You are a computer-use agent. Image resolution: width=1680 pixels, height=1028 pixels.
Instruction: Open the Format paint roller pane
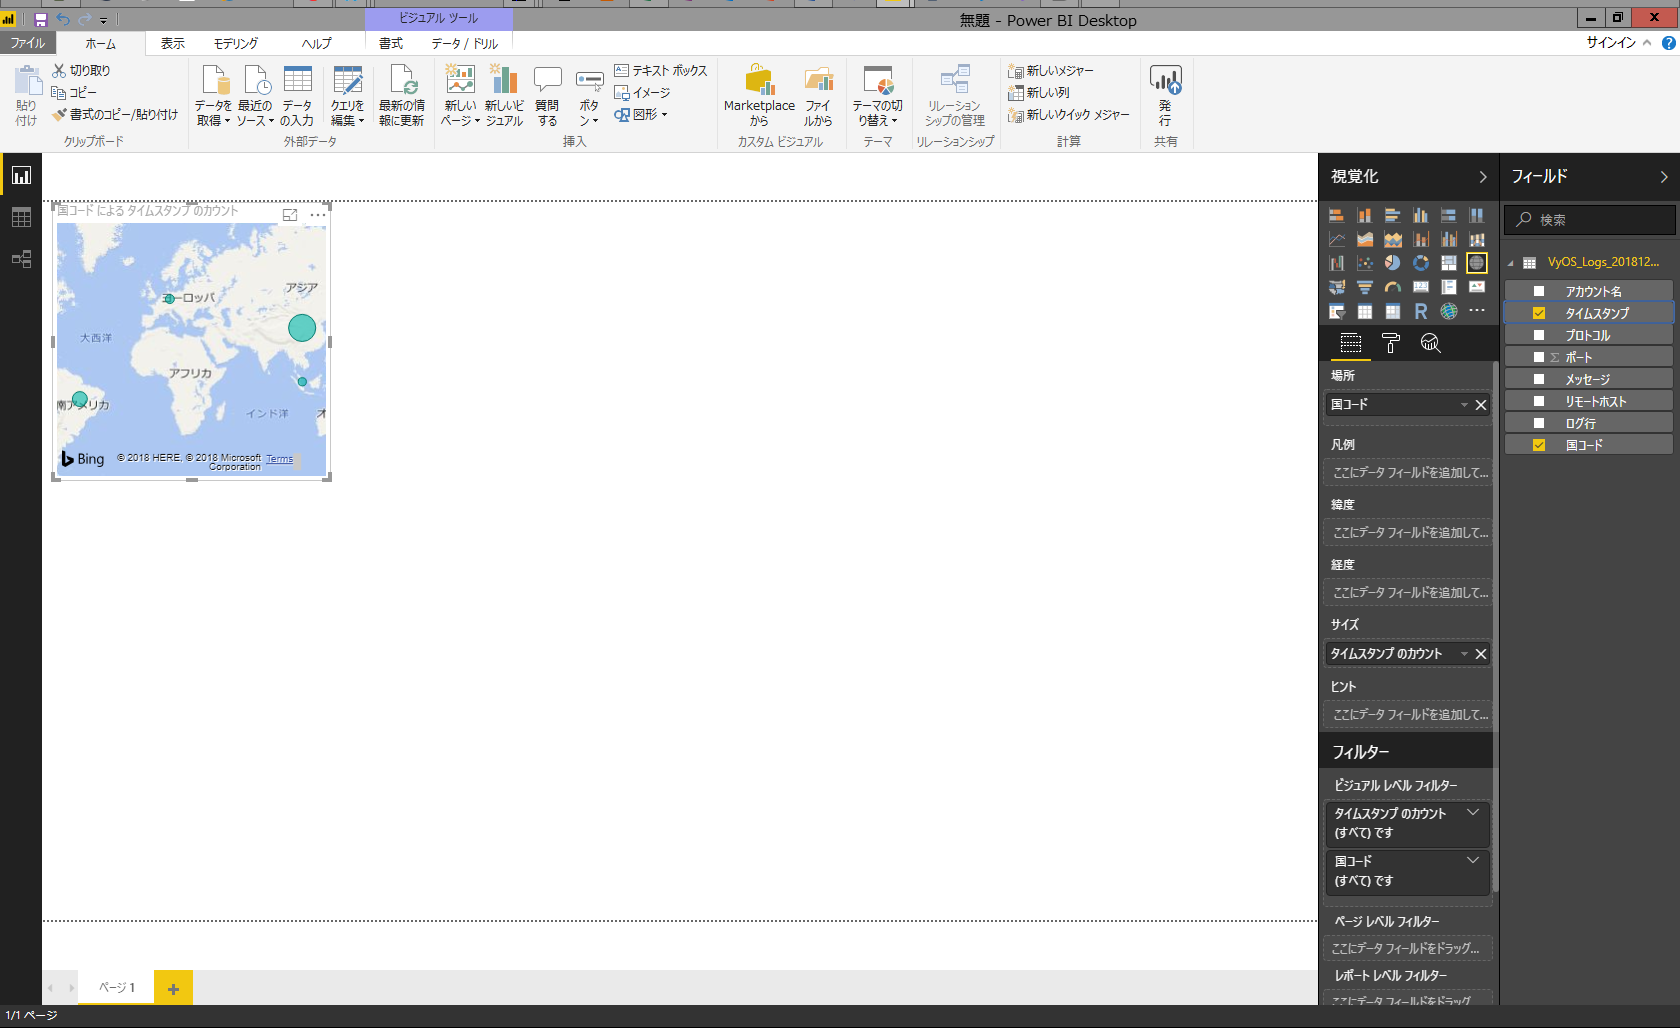pos(1391,344)
